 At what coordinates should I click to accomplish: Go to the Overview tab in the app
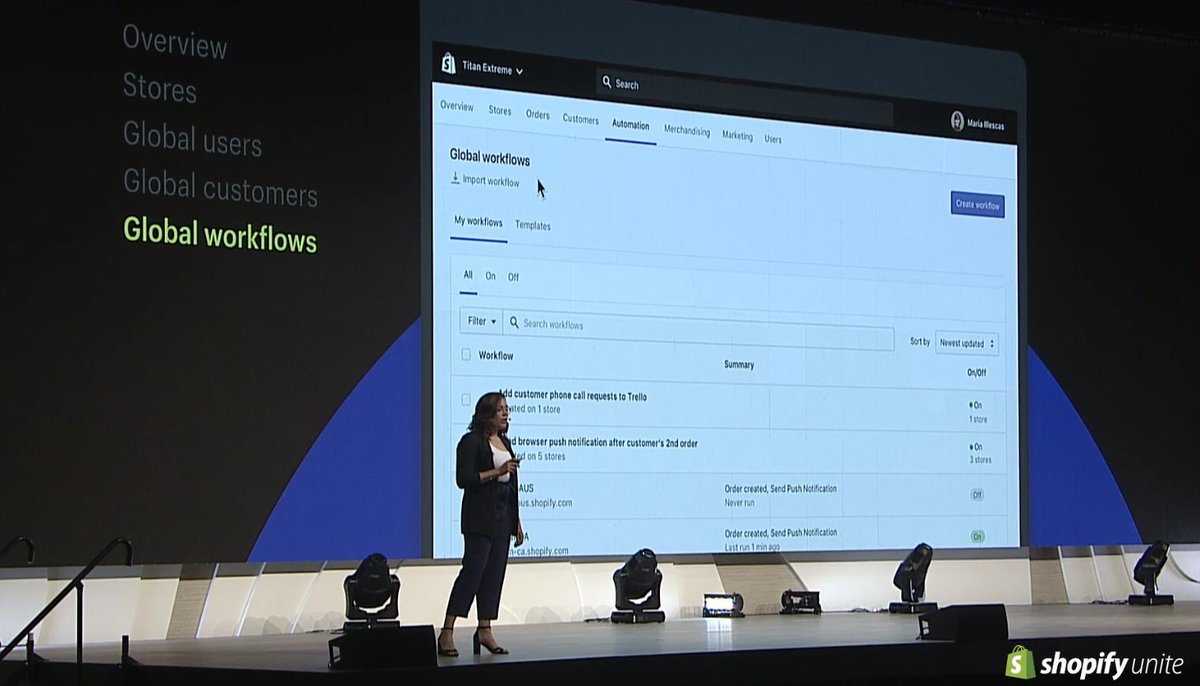tap(457, 106)
